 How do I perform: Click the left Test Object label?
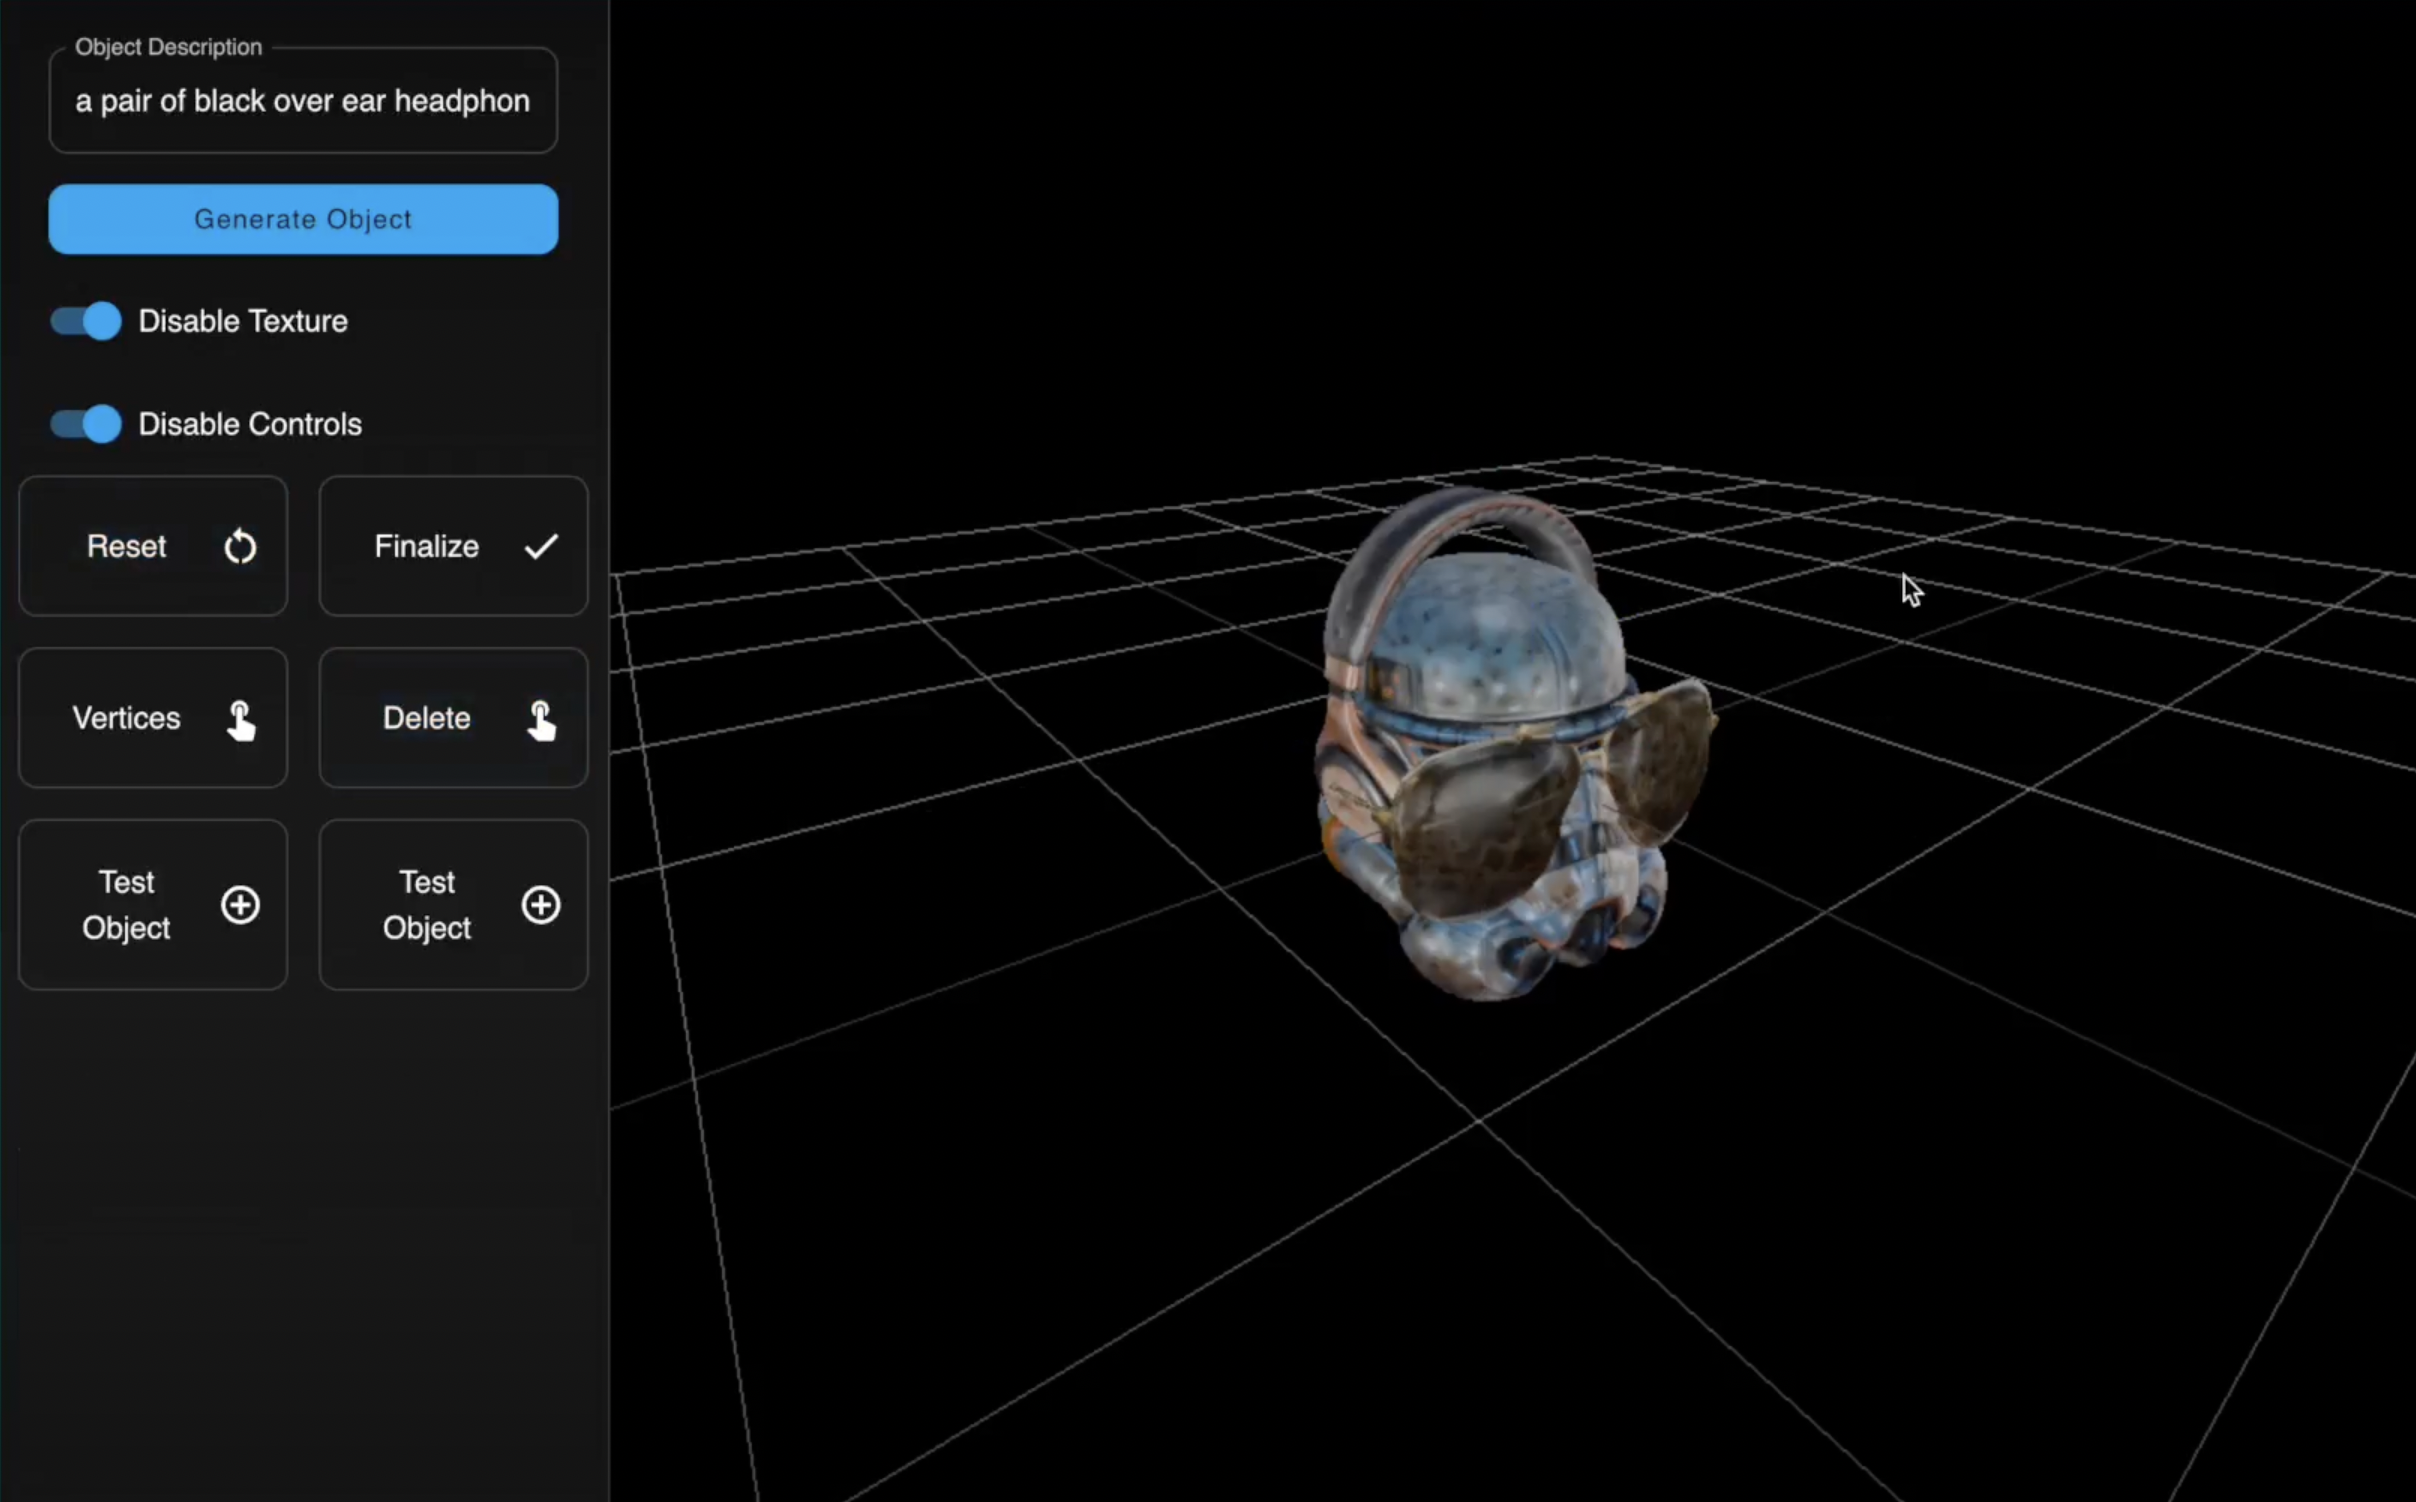coord(126,905)
